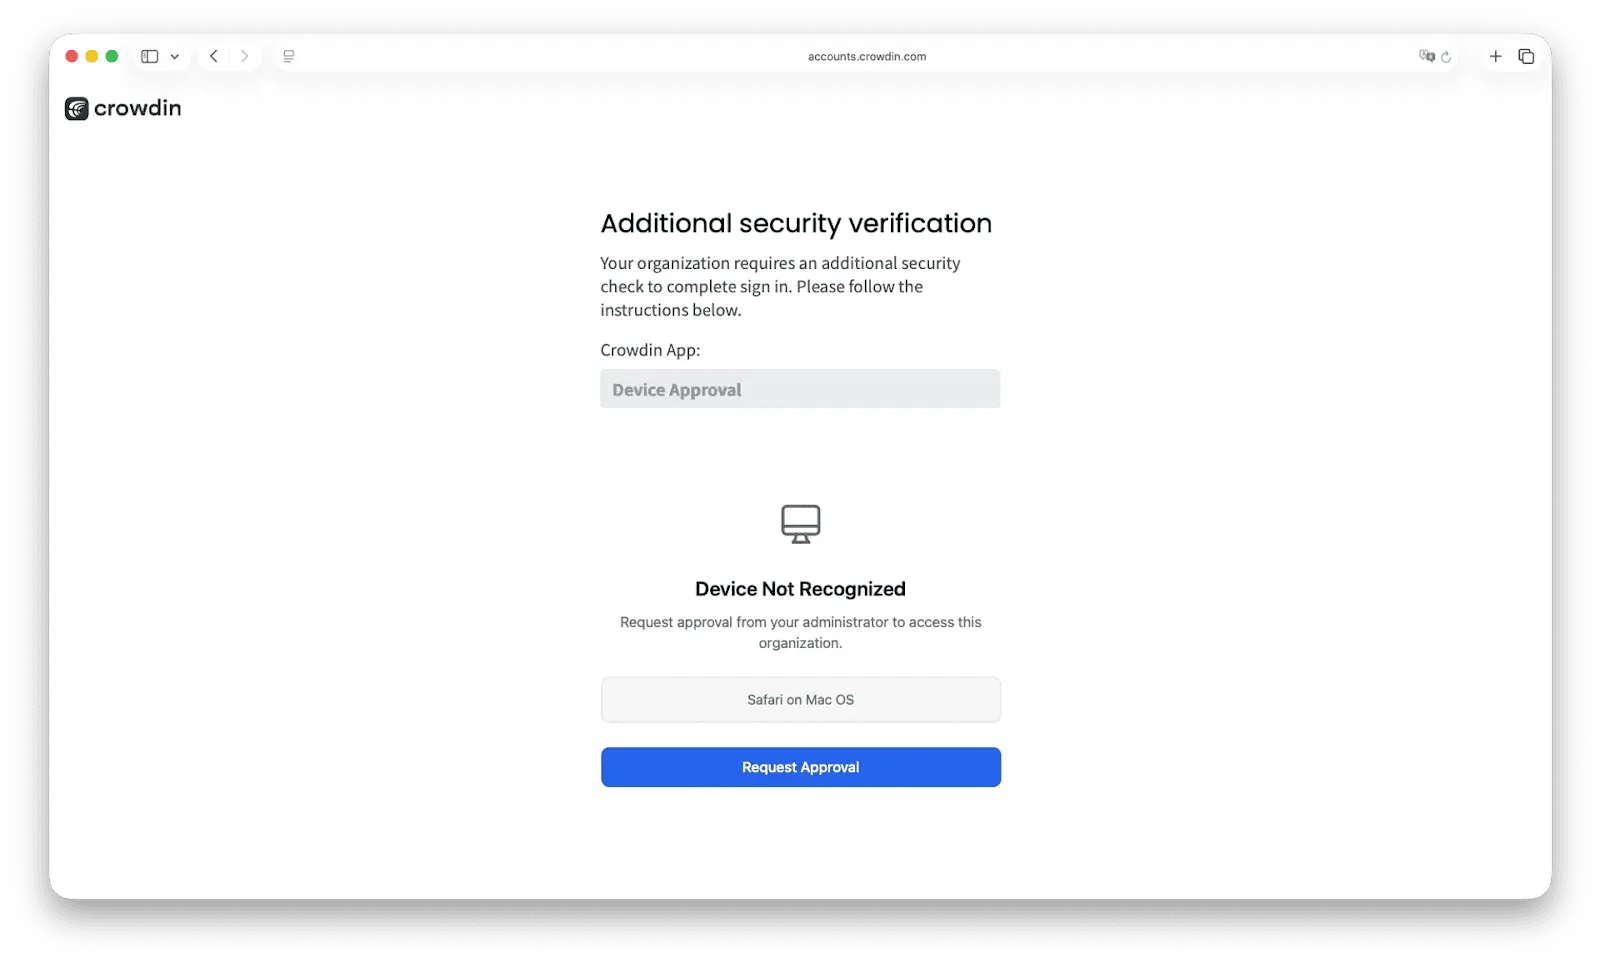Toggle the Safari sidebar

coord(151,56)
